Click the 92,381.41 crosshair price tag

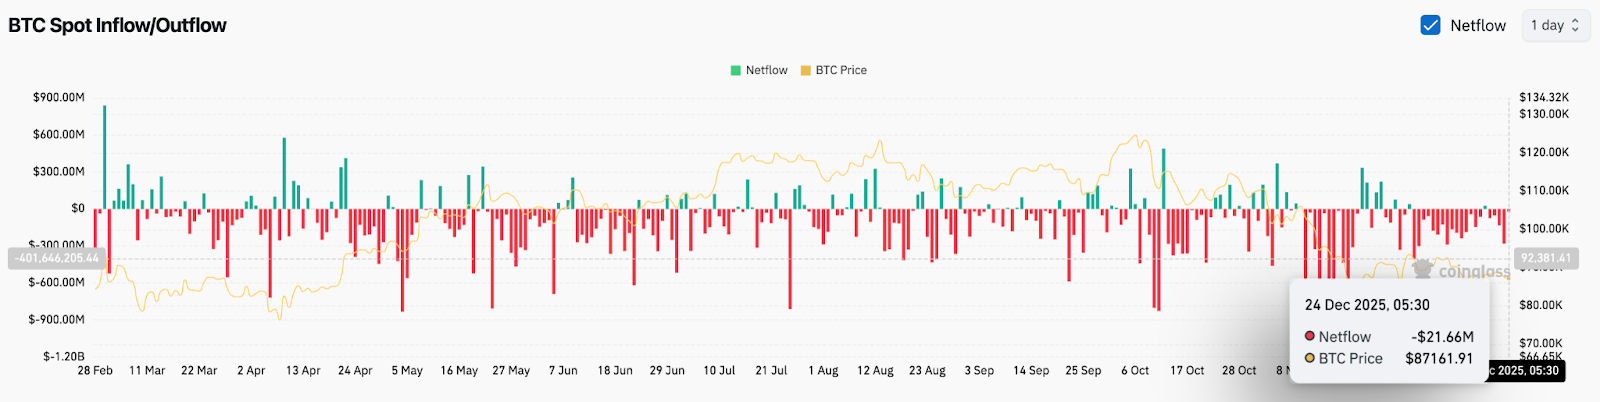[1545, 258]
